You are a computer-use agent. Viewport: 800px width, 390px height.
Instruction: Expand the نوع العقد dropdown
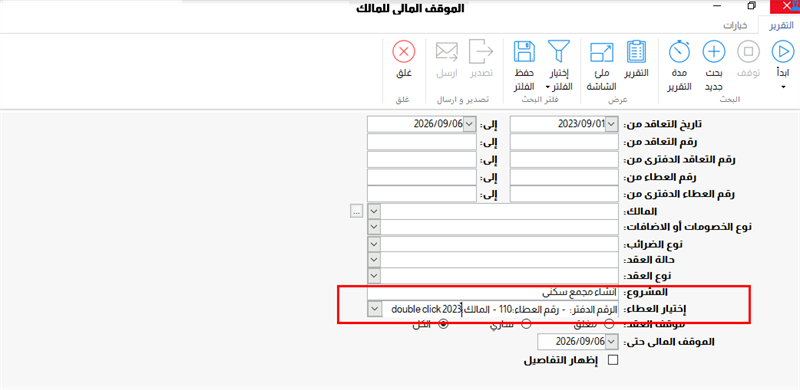(374, 276)
